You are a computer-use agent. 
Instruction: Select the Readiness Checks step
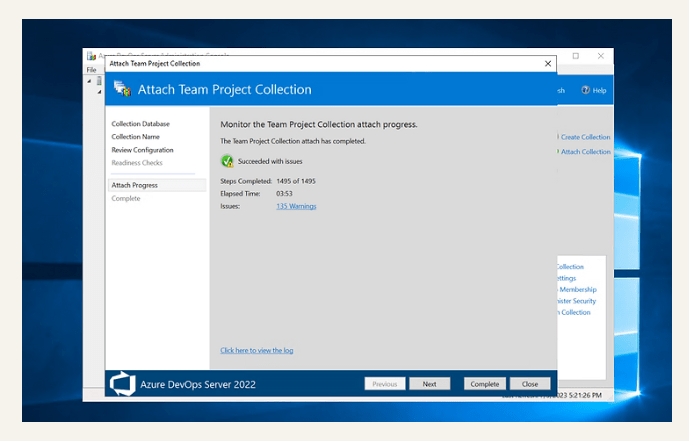(137, 163)
